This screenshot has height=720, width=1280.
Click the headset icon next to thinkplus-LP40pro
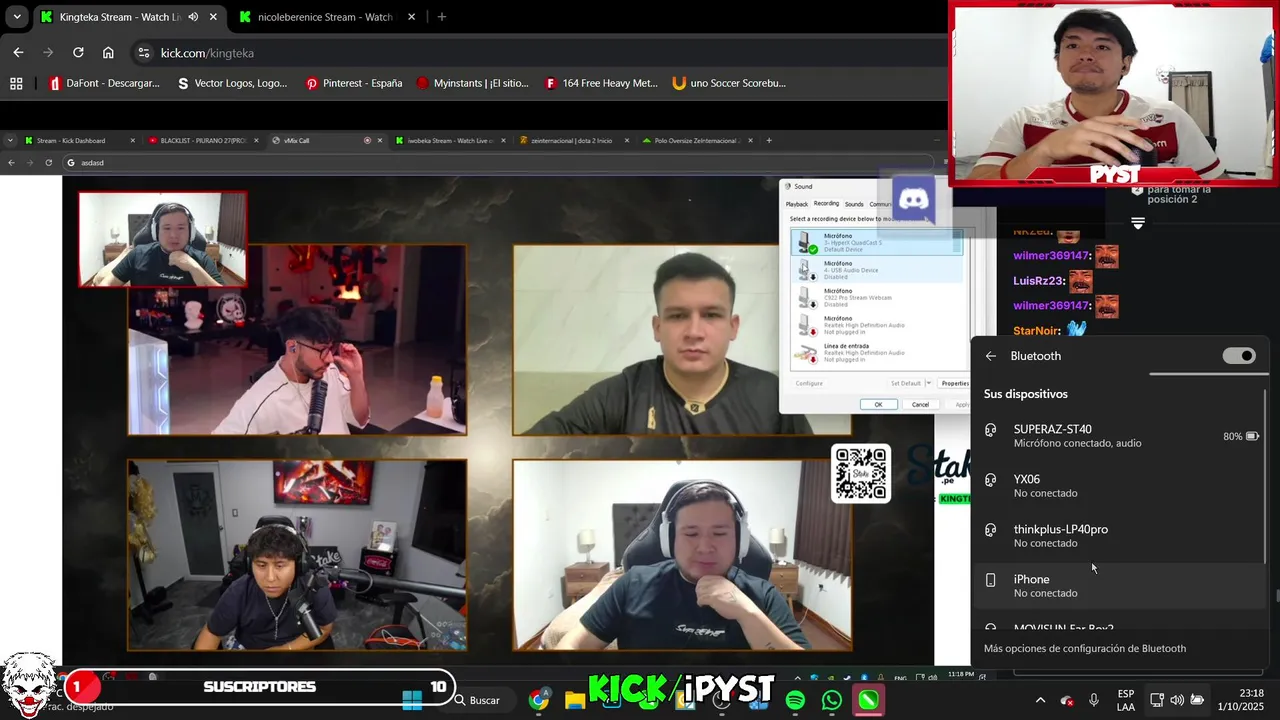990,530
